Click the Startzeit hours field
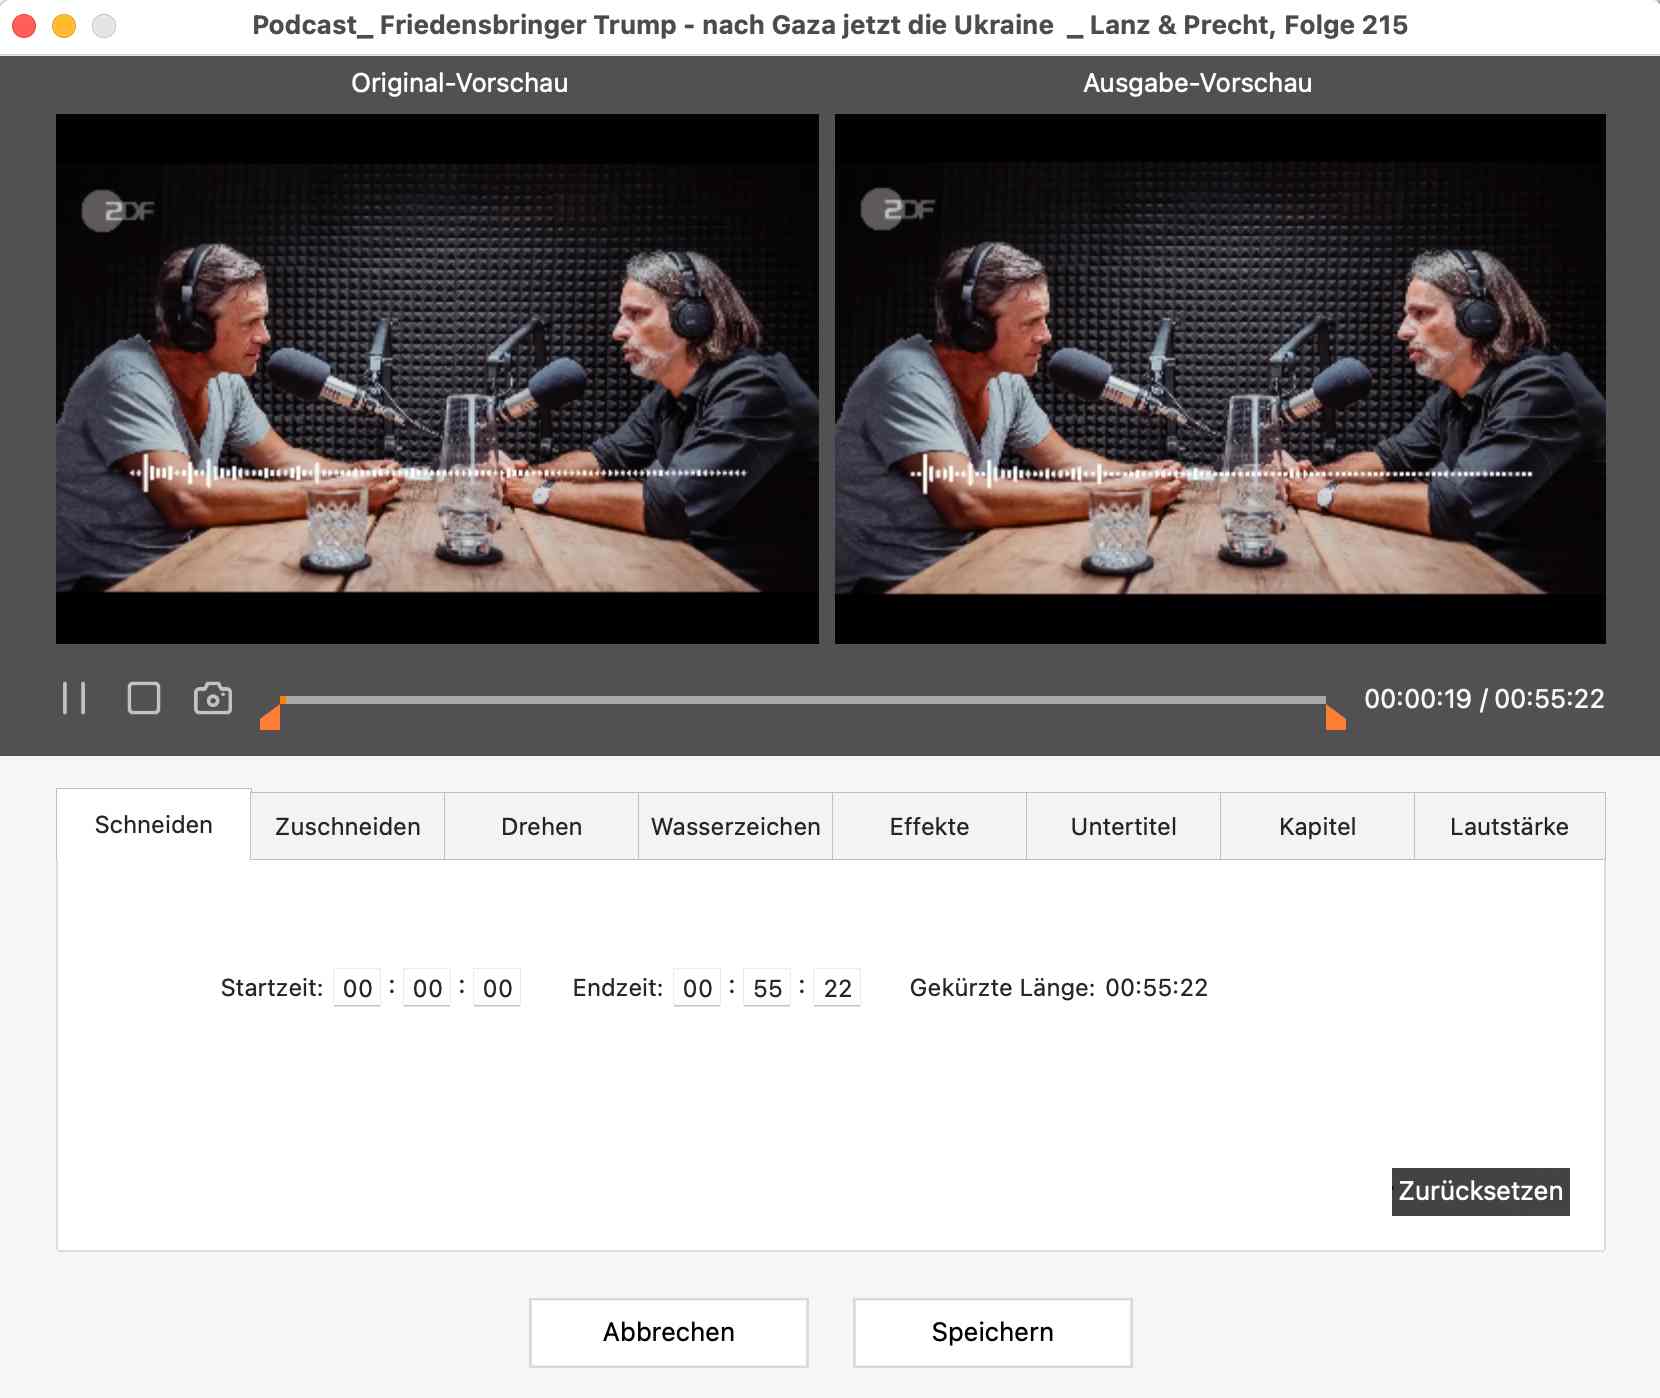Image resolution: width=1660 pixels, height=1398 pixels. click(357, 989)
